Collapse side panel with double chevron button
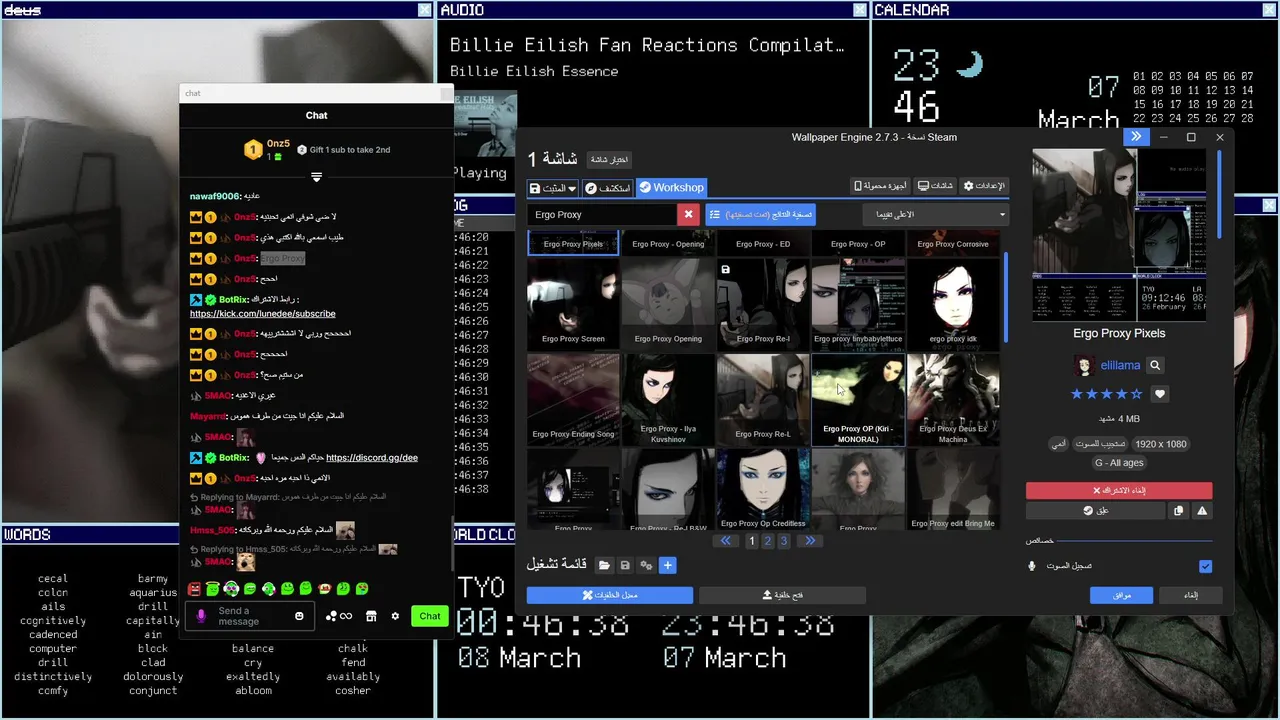The width and height of the screenshot is (1280, 720). pos(1135,137)
